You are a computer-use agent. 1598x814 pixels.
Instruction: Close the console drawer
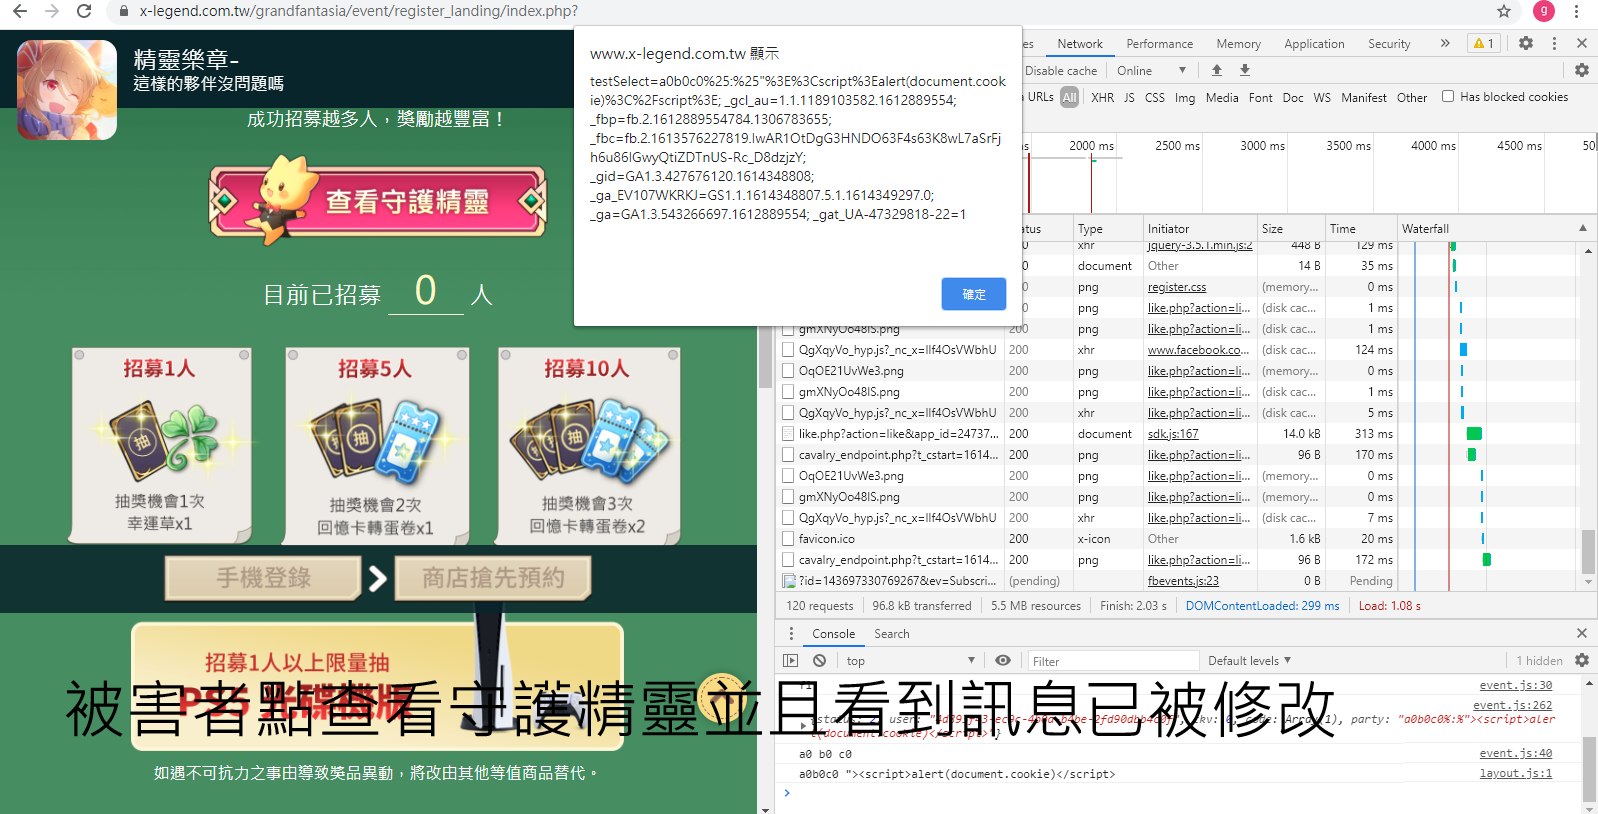(1582, 633)
